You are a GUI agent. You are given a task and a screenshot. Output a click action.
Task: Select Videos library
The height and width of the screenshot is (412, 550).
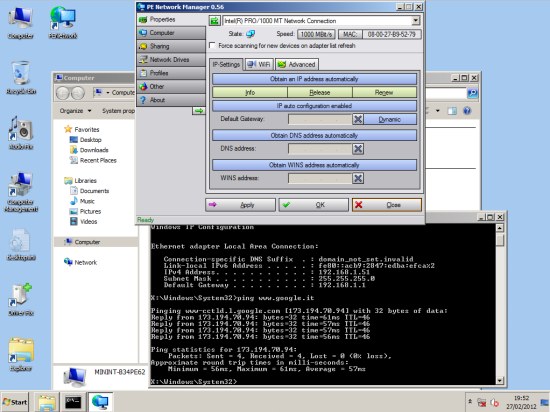[x=83, y=222]
